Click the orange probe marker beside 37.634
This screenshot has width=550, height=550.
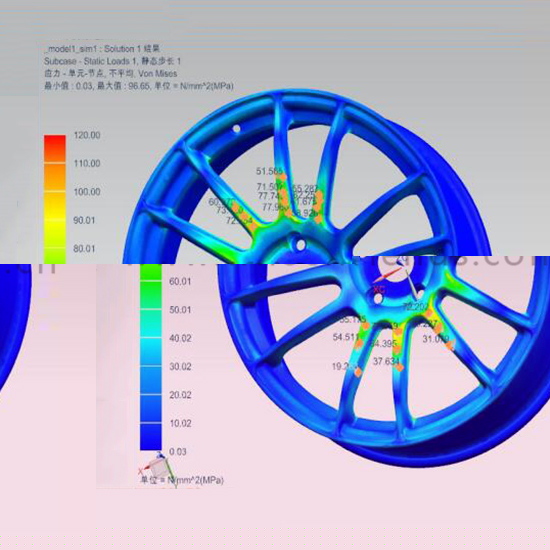(x=400, y=368)
